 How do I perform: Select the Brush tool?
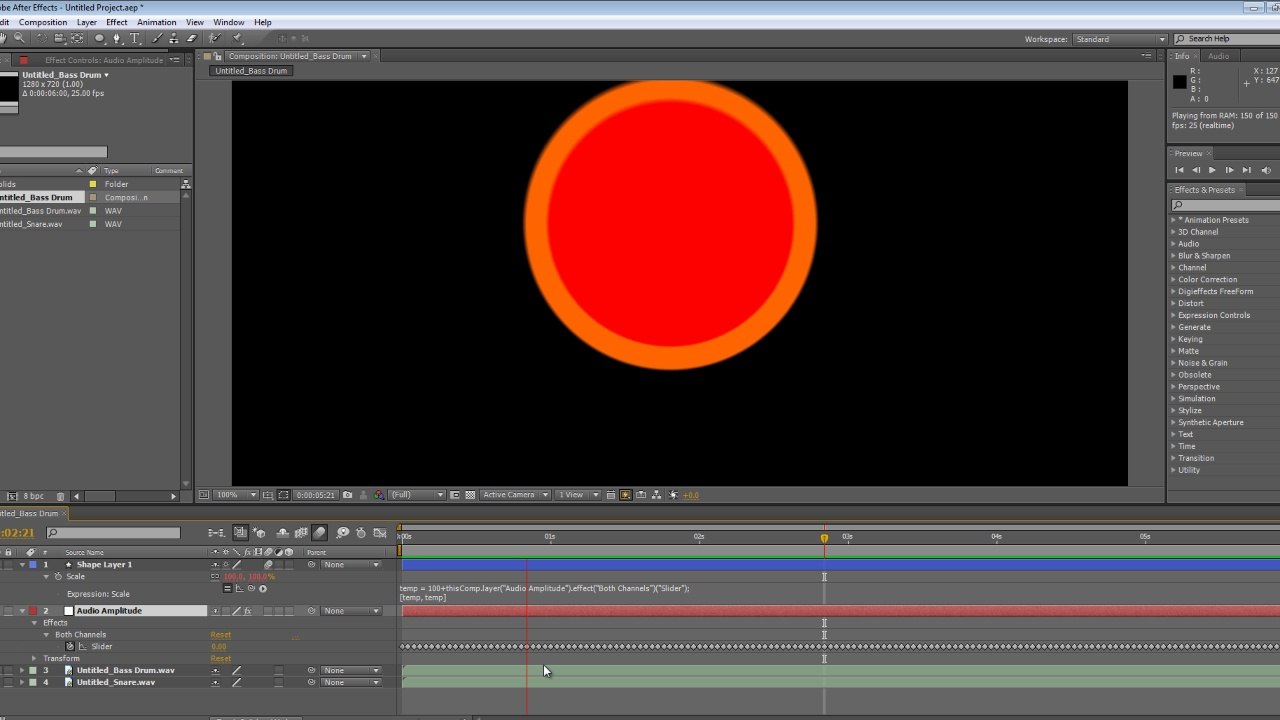(x=157, y=38)
